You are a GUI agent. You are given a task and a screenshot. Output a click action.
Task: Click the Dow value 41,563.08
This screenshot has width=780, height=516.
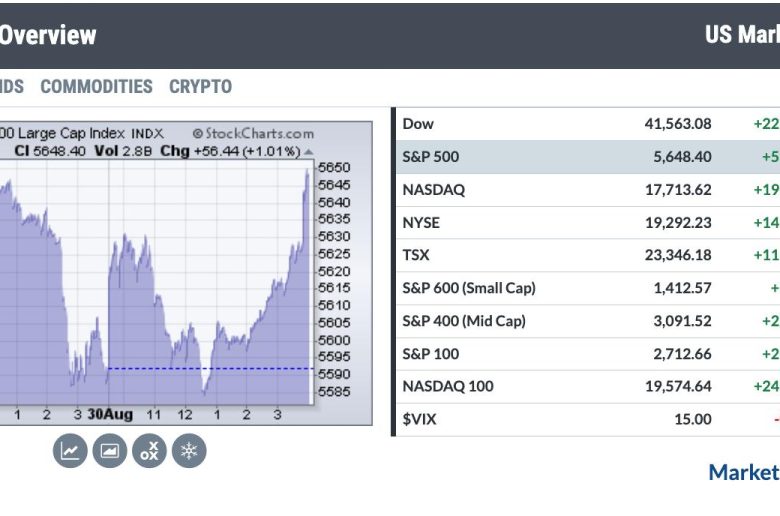coord(678,124)
